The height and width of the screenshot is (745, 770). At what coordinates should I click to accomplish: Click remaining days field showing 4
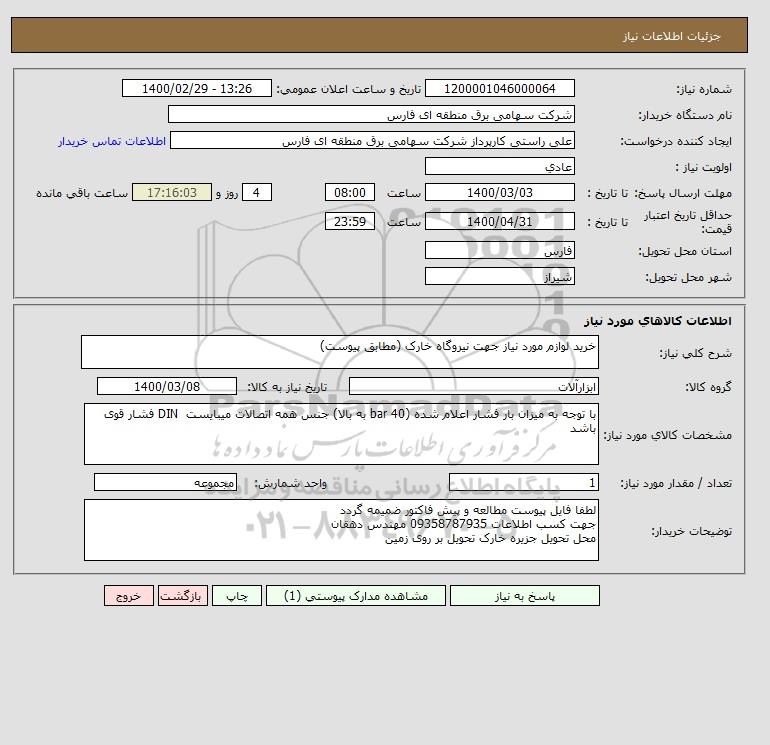pos(256,193)
